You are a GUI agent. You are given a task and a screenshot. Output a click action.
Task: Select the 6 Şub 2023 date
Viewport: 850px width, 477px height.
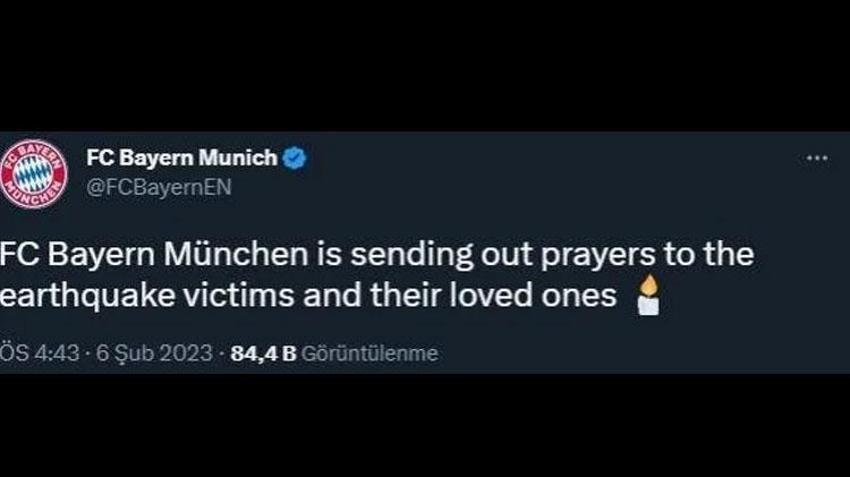(x=154, y=353)
